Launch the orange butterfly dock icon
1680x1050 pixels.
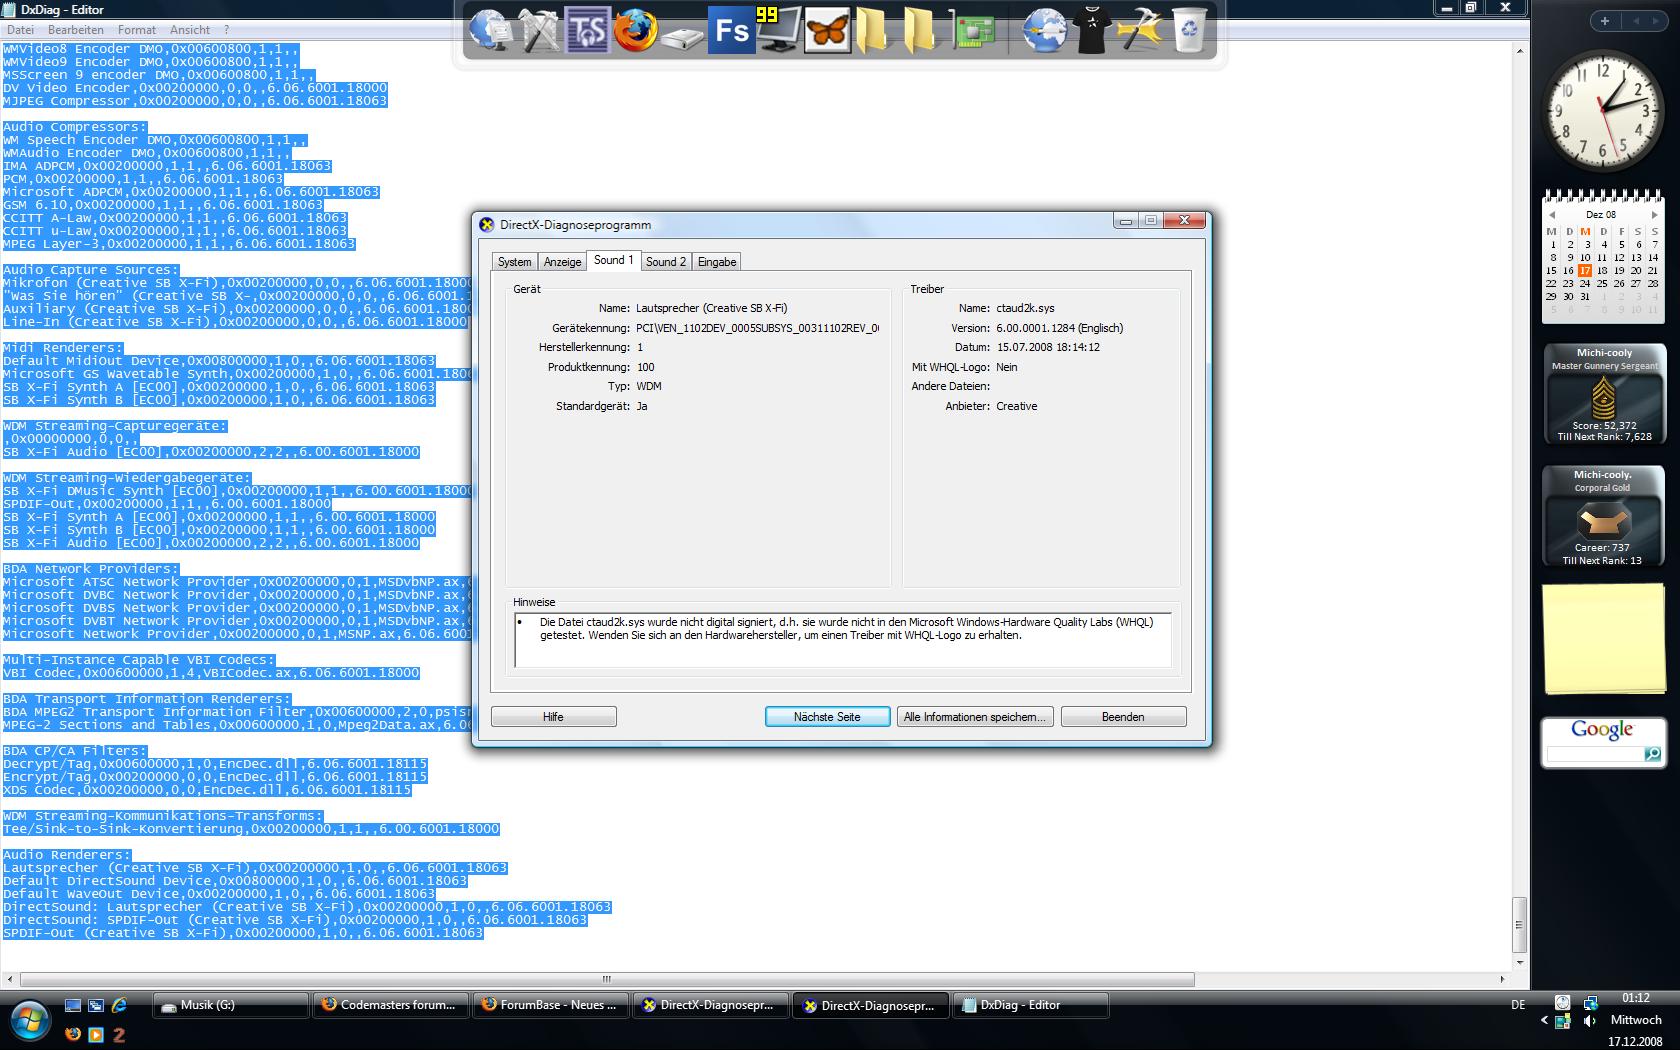827,30
